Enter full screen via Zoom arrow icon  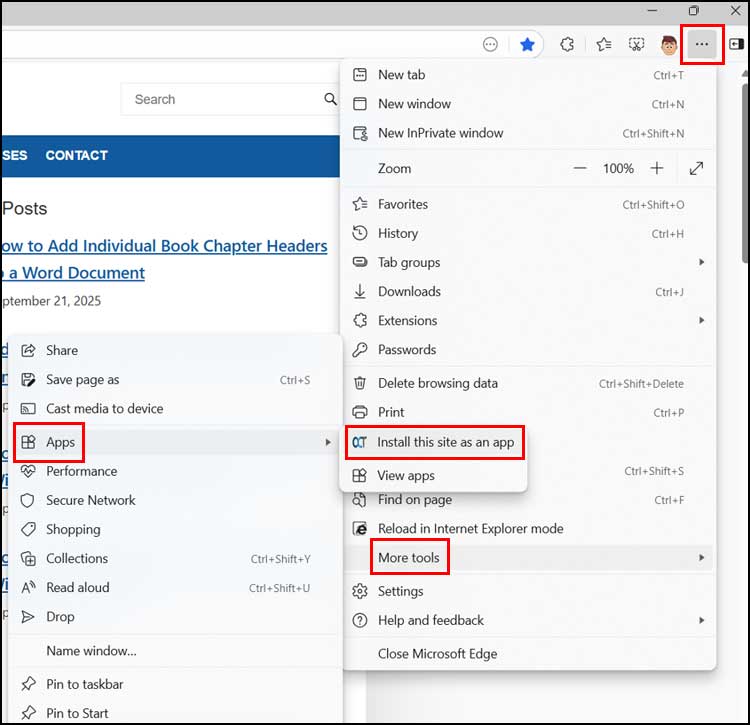pyautogui.click(x=696, y=168)
